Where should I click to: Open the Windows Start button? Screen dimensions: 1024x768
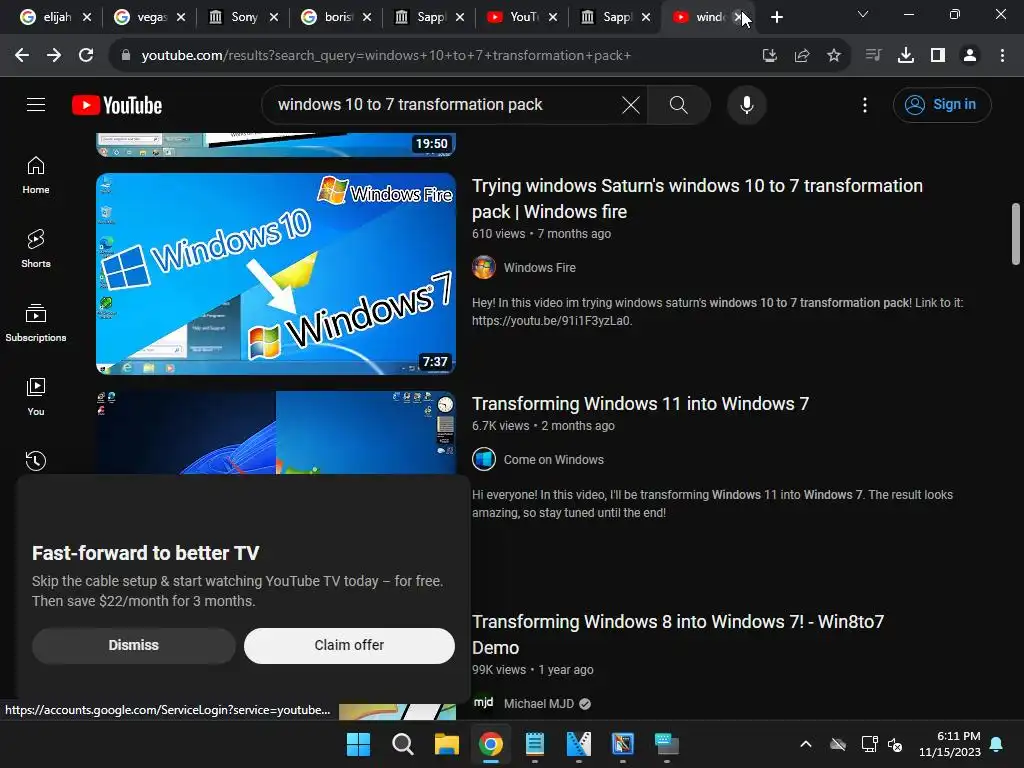[x=358, y=744]
